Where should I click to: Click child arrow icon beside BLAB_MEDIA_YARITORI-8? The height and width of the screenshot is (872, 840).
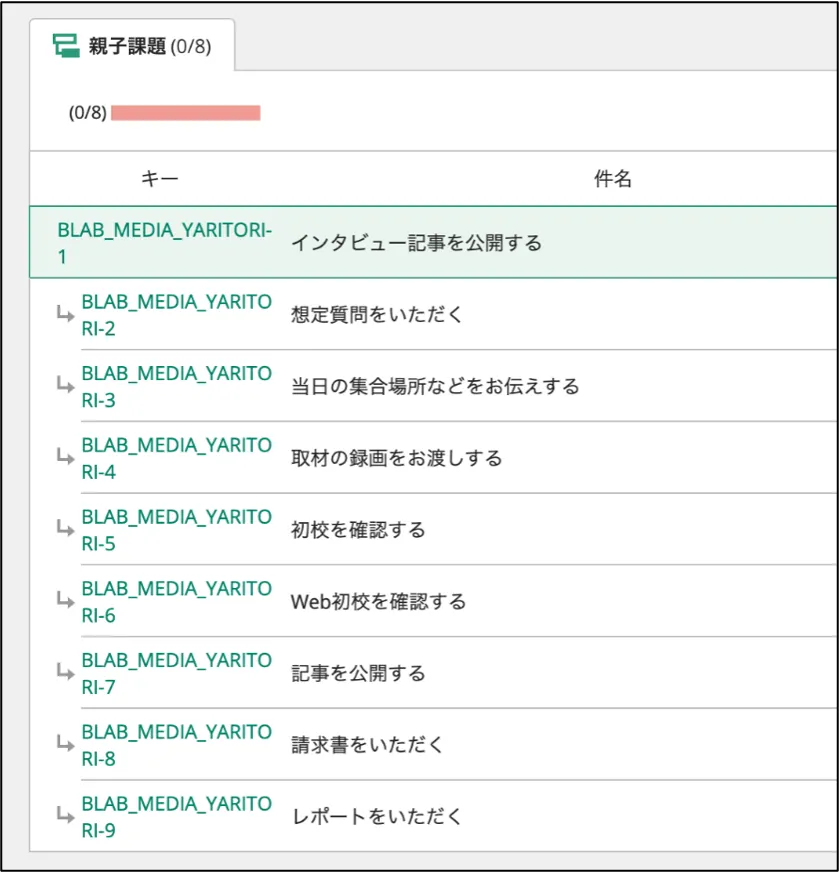pyautogui.click(x=65, y=745)
